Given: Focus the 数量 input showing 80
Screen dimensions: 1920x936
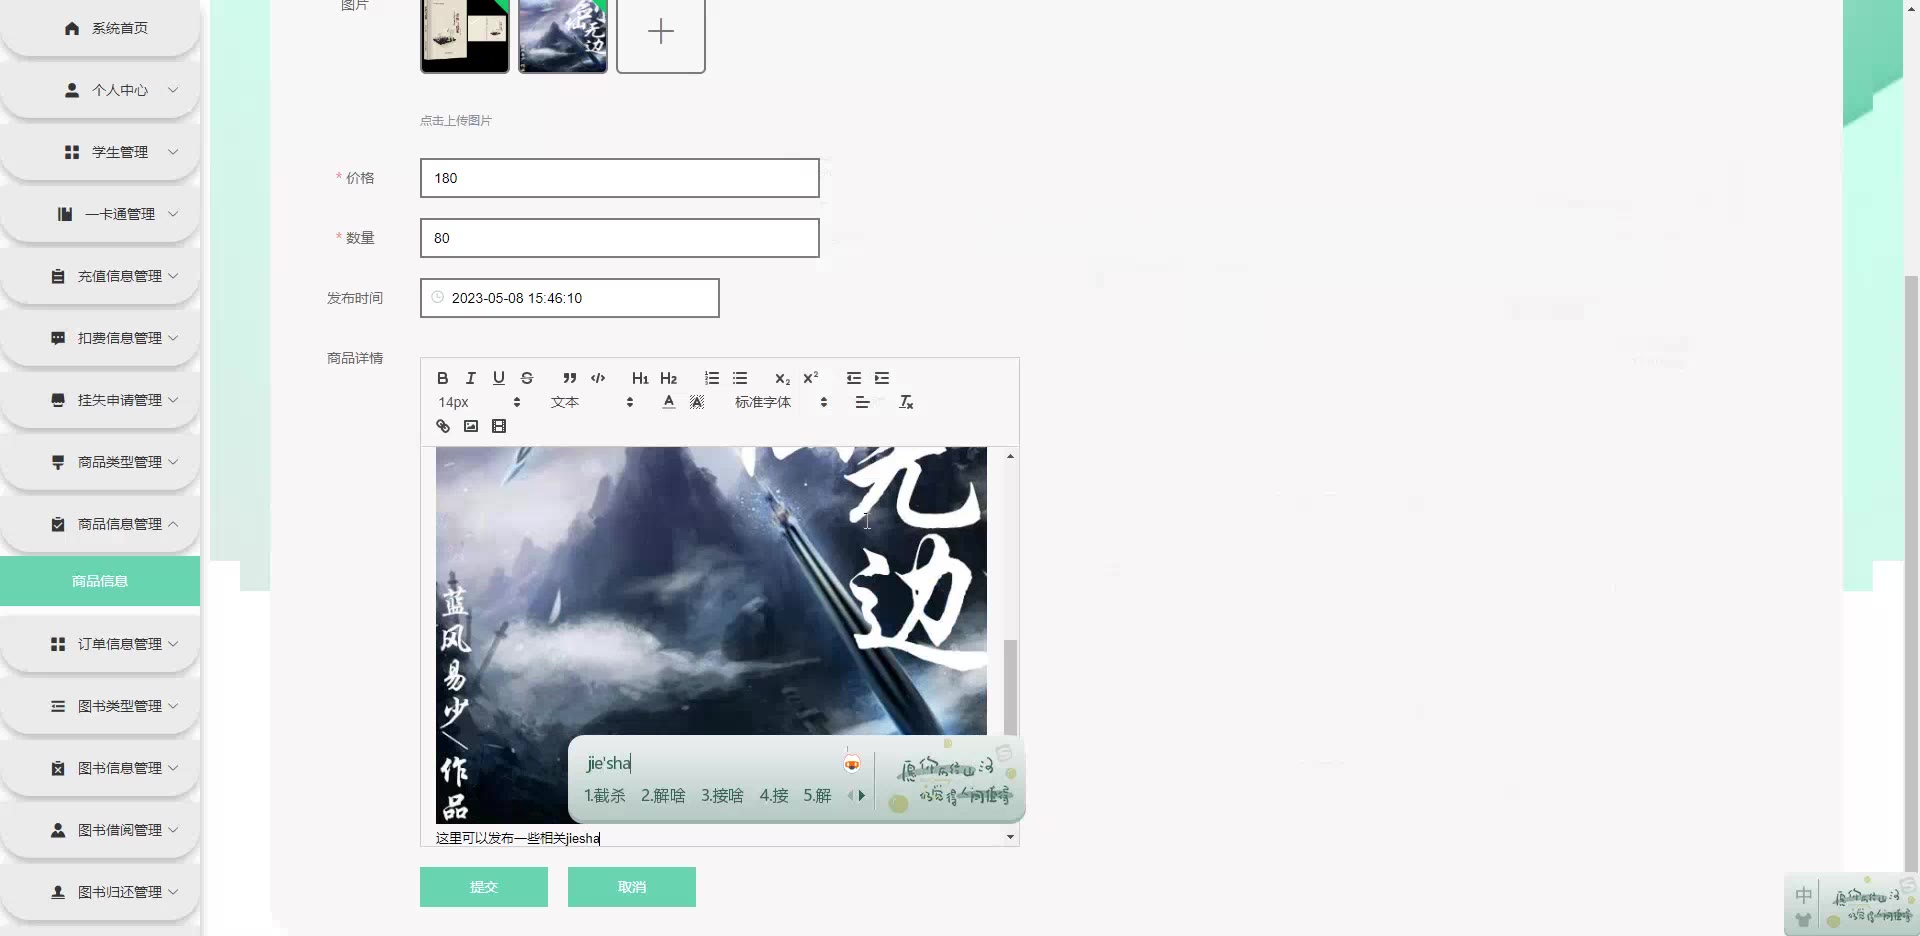Looking at the screenshot, I should [x=620, y=238].
